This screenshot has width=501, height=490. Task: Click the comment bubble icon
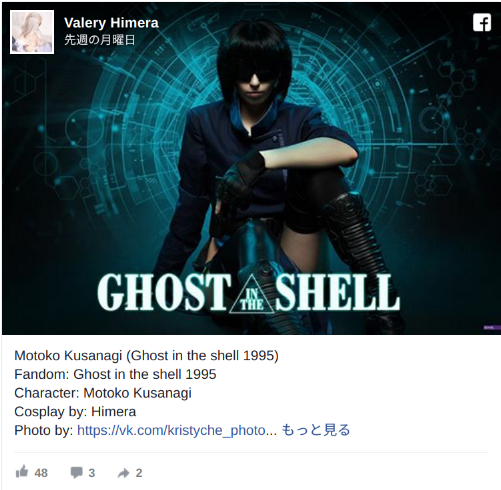76,472
